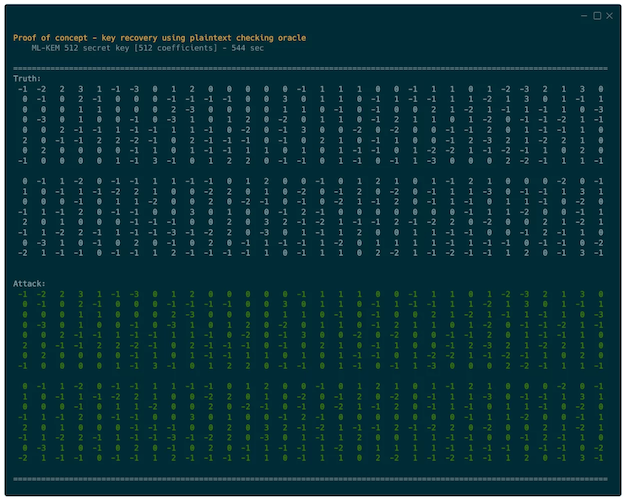The image size is (626, 500).
Task: Select the "Truth:" label
Action: [x=27, y=78]
